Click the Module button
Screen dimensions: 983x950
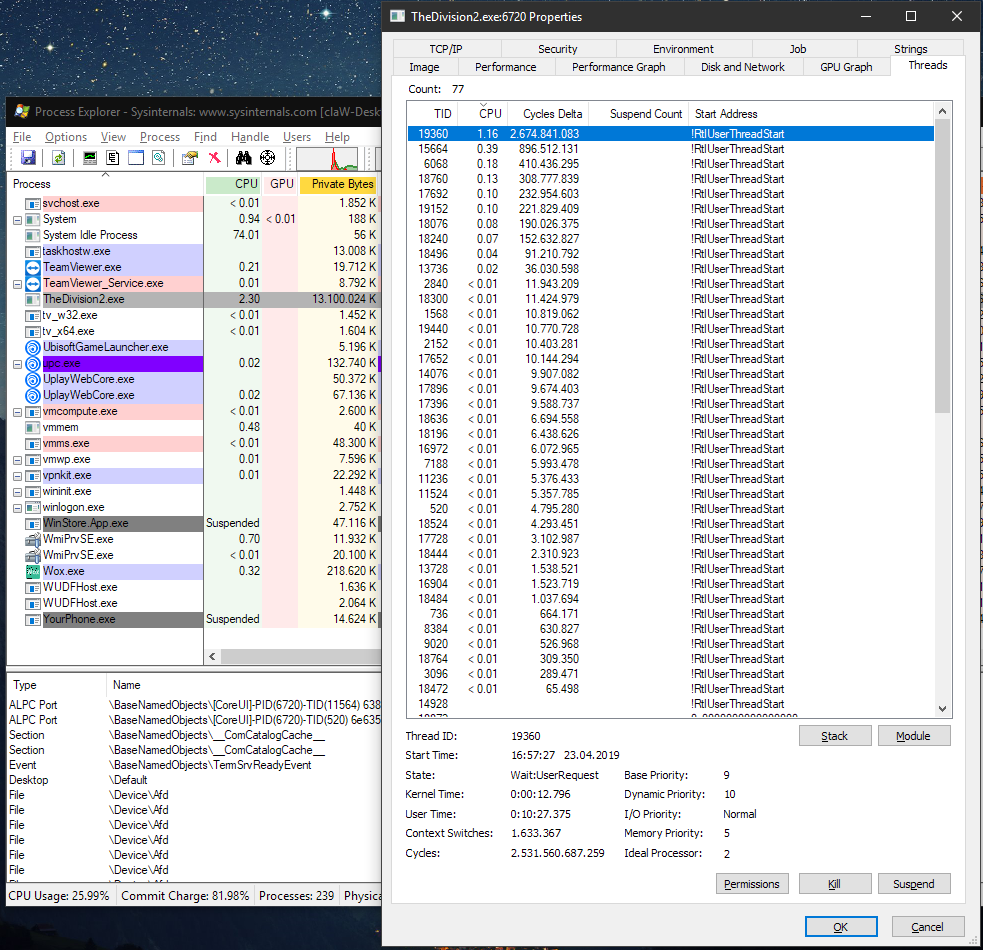coord(913,736)
